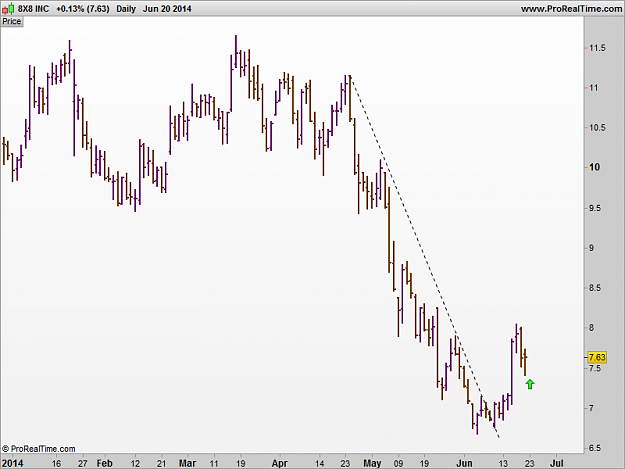The width and height of the screenshot is (625, 469).
Task: Click the 9.5 price axis label
Action: (x=594, y=208)
